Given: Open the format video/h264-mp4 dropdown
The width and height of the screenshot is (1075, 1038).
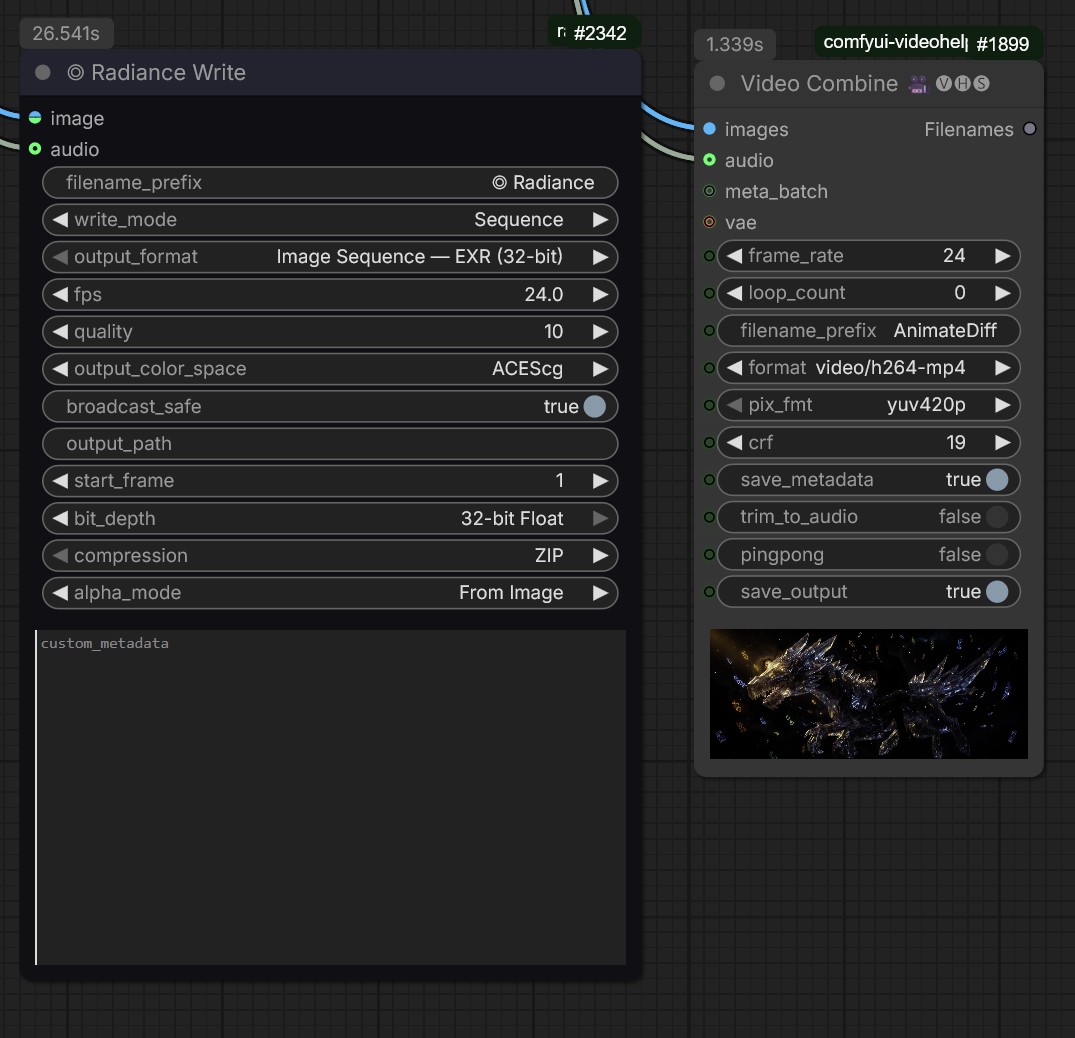Looking at the screenshot, I should 869,367.
